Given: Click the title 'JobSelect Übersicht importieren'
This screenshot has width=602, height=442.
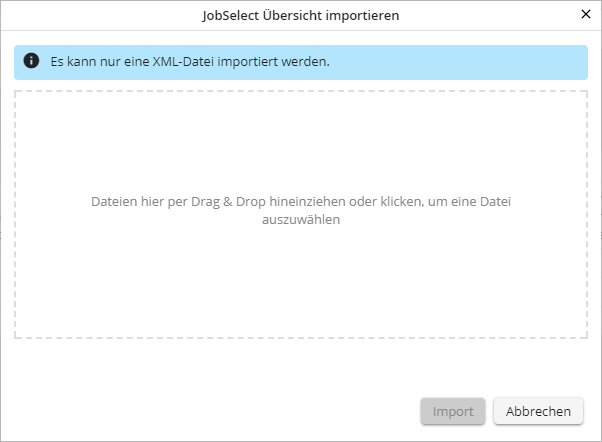Looking at the screenshot, I should [300, 15].
